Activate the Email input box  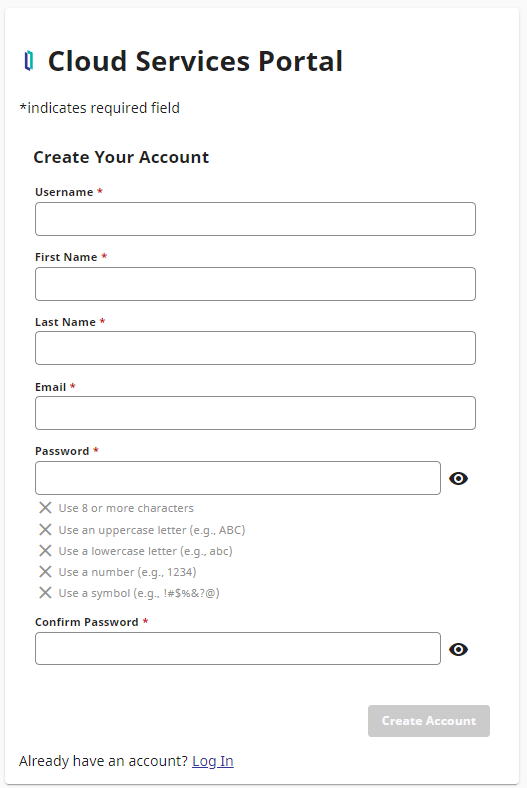[x=255, y=413]
